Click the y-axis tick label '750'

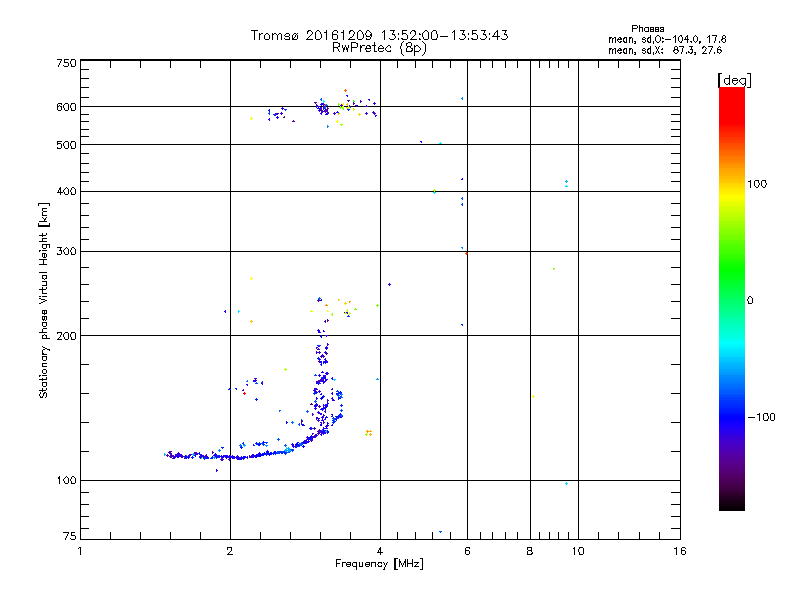[66, 63]
